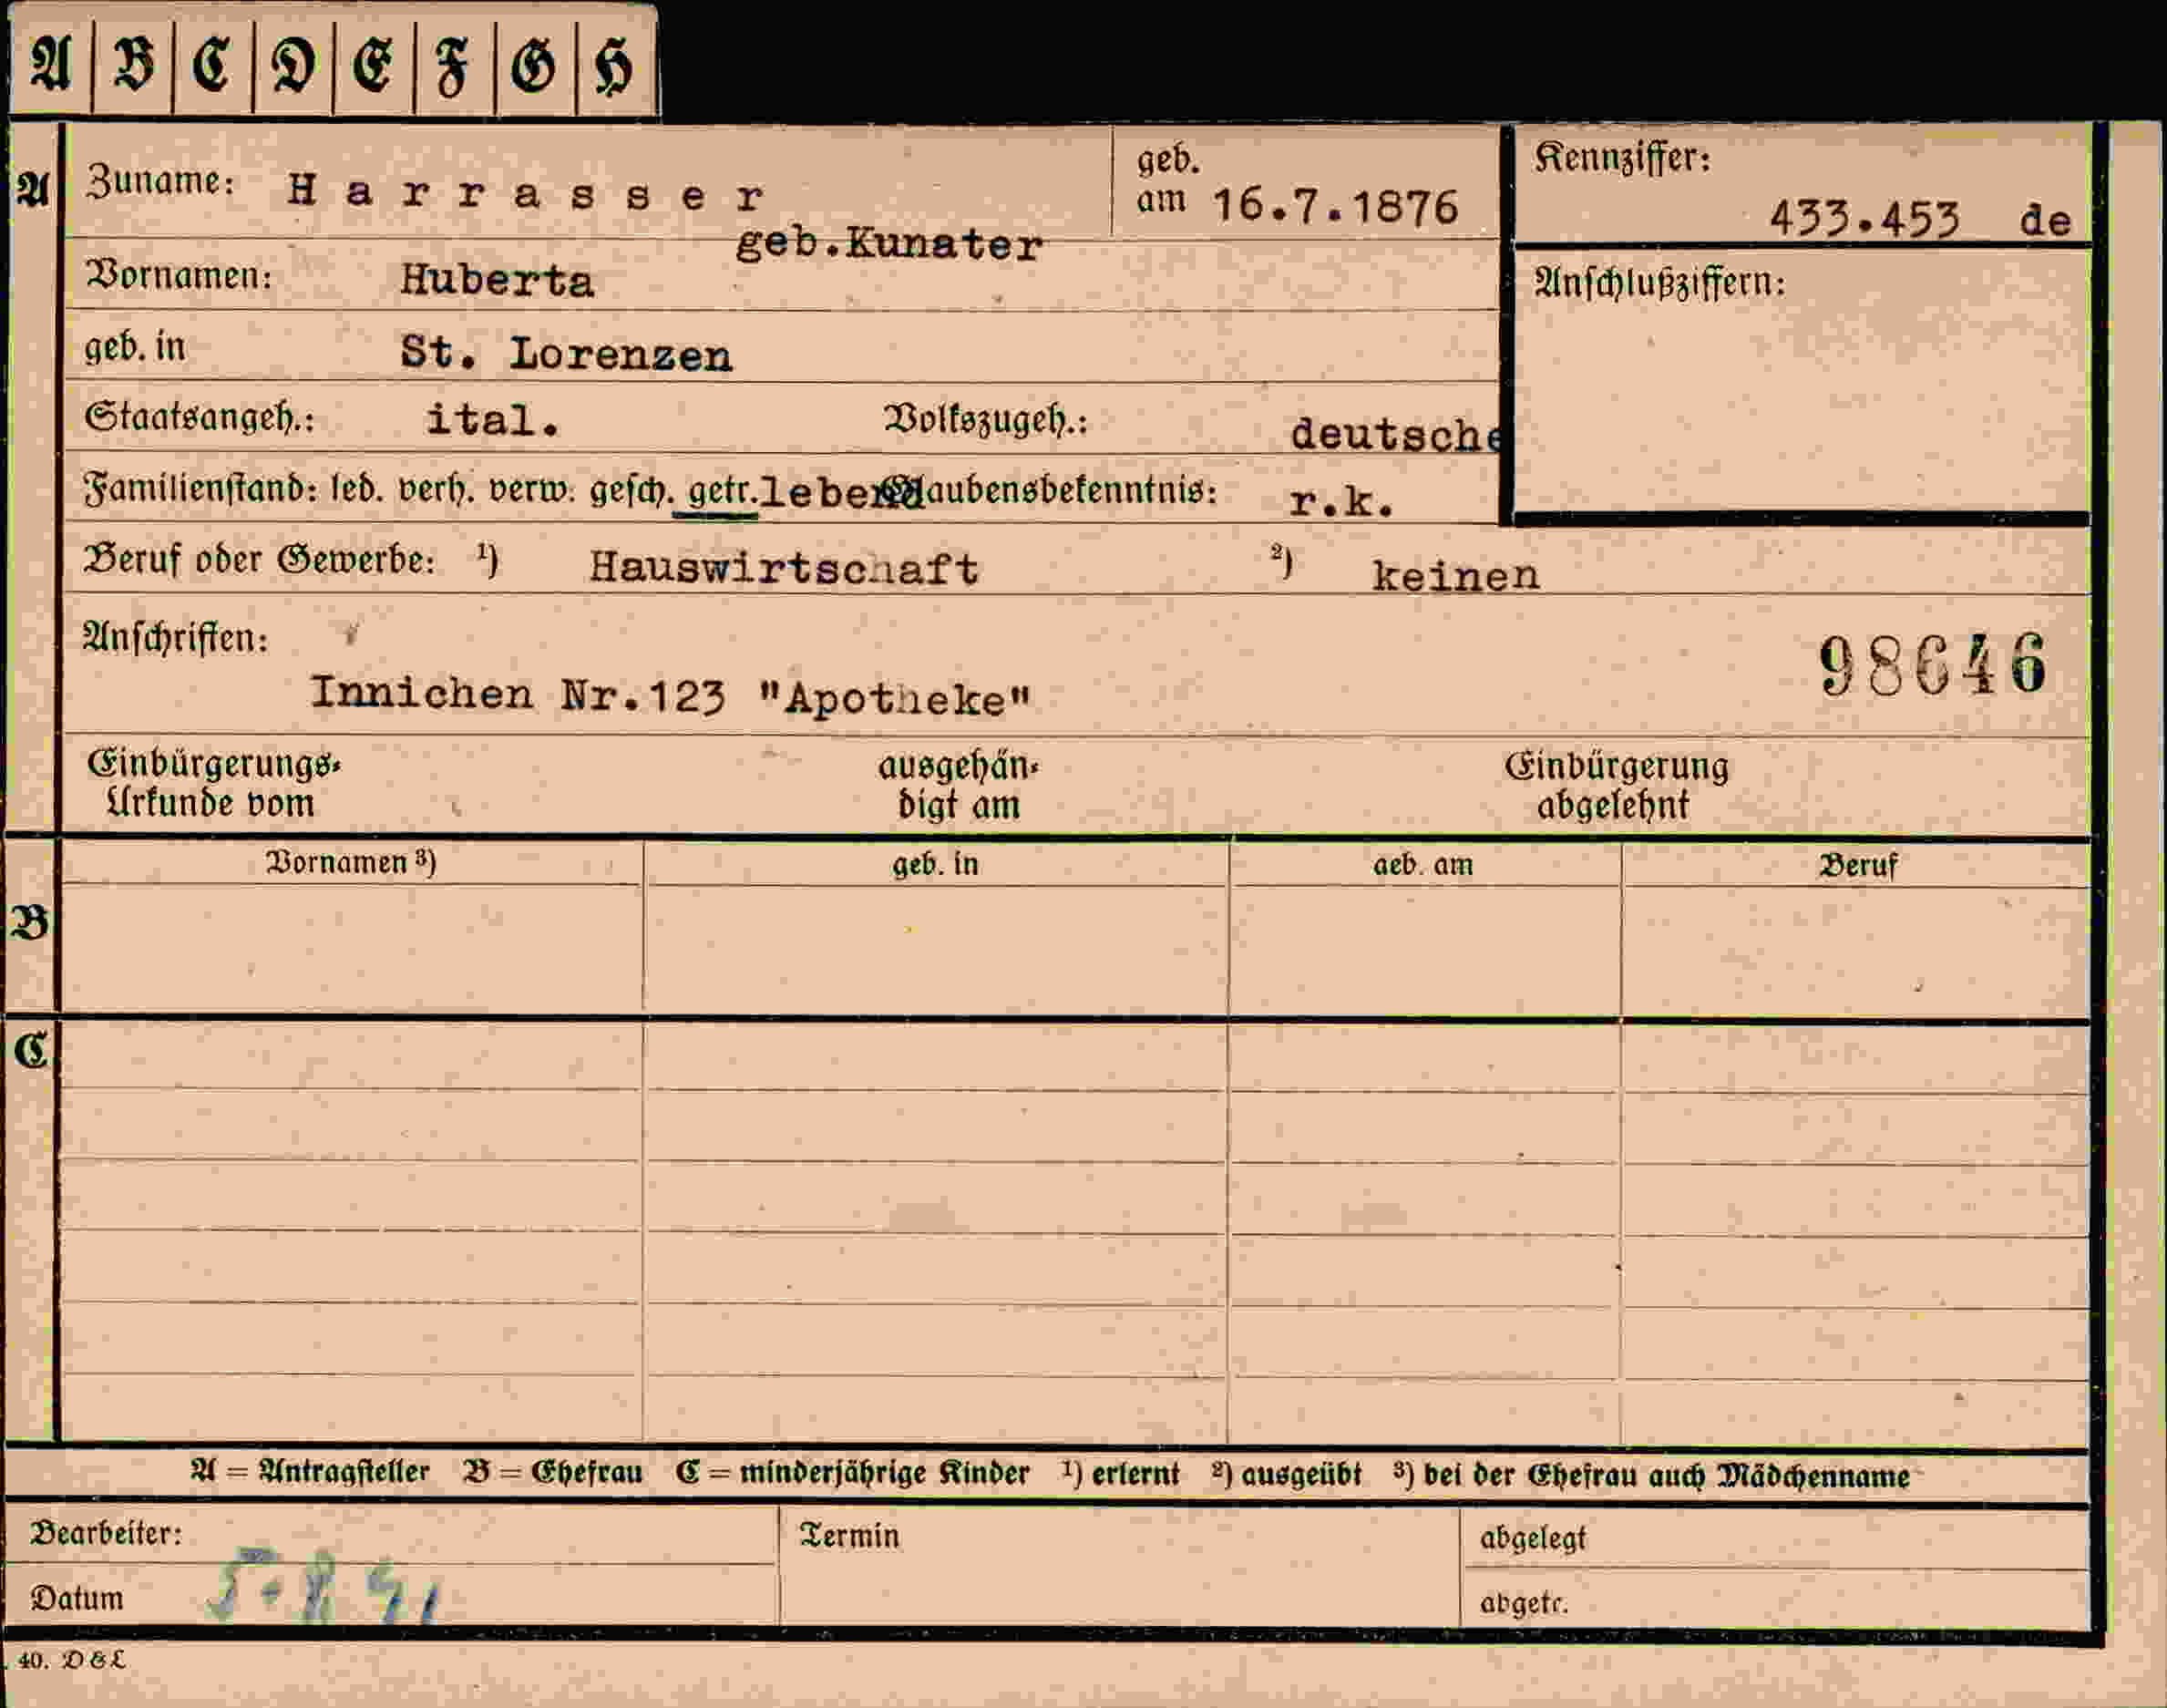Viewport: 2167px width, 1708px height.
Task: Click the birthplace 'St. Lorenzen'
Action: coord(566,354)
